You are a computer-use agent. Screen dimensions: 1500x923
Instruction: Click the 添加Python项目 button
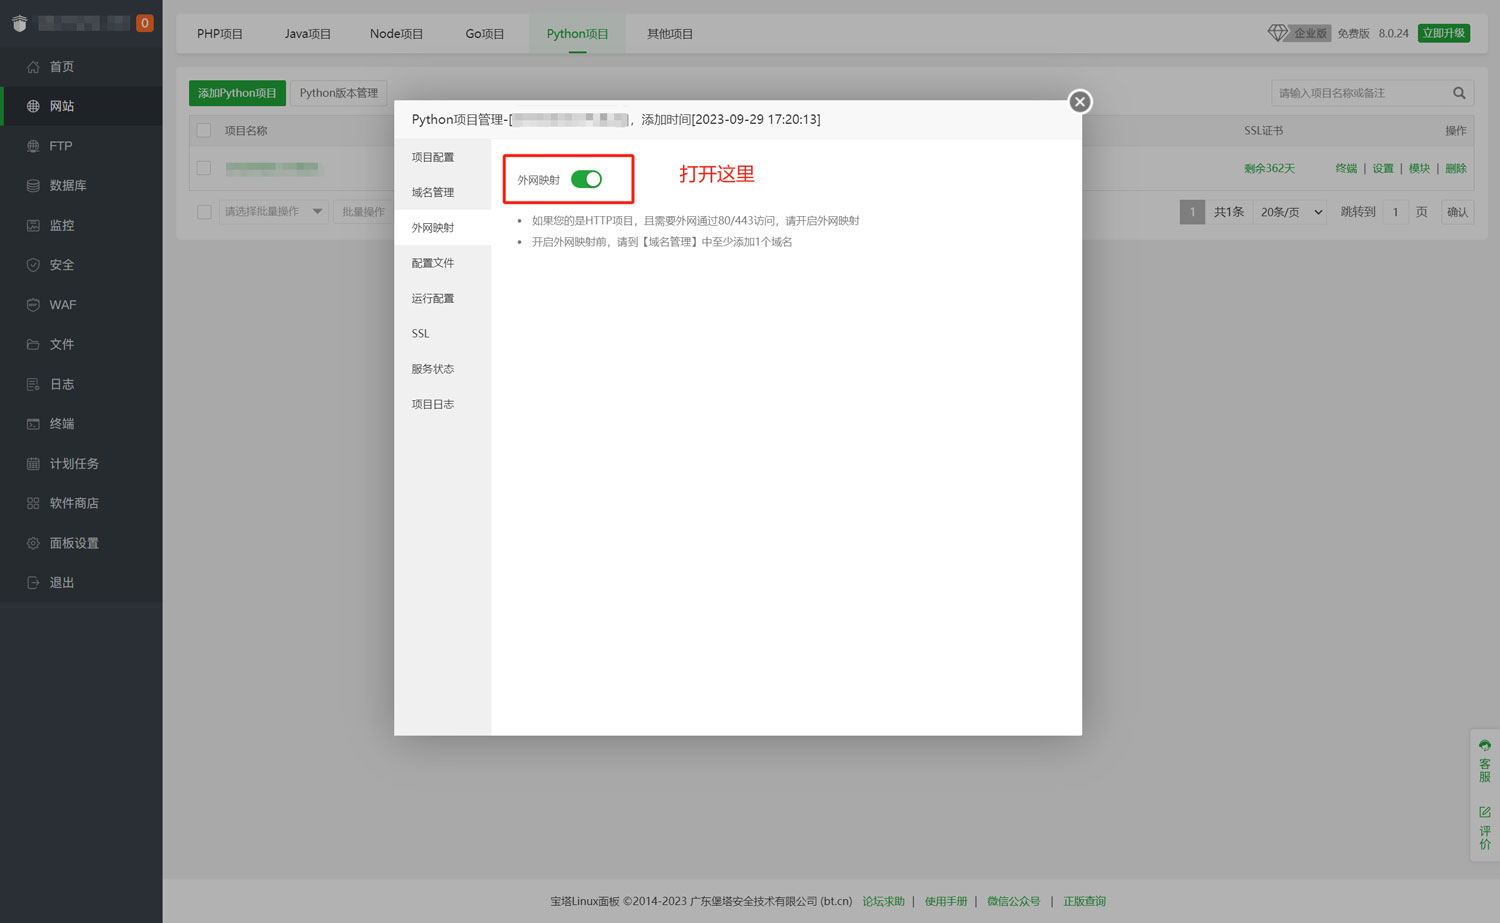[237, 92]
